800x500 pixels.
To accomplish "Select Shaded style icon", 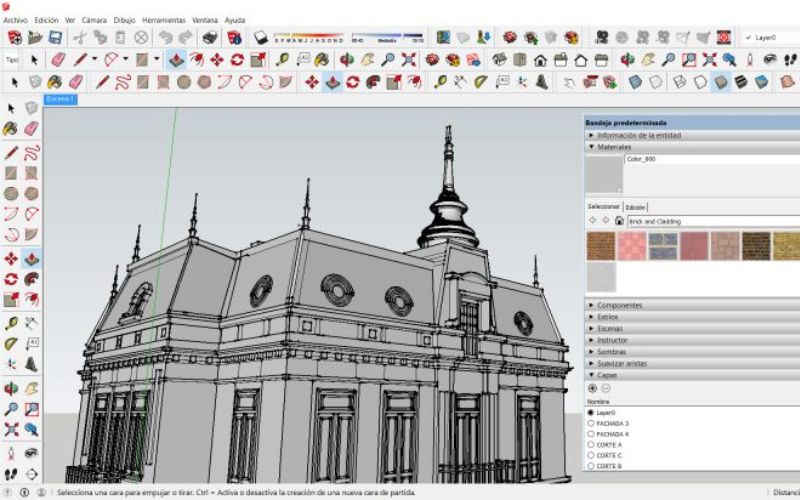I will tap(720, 82).
